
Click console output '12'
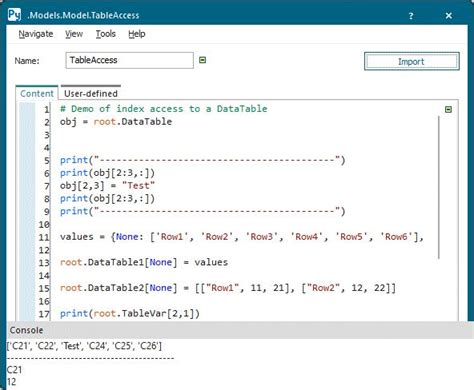click(x=11, y=382)
